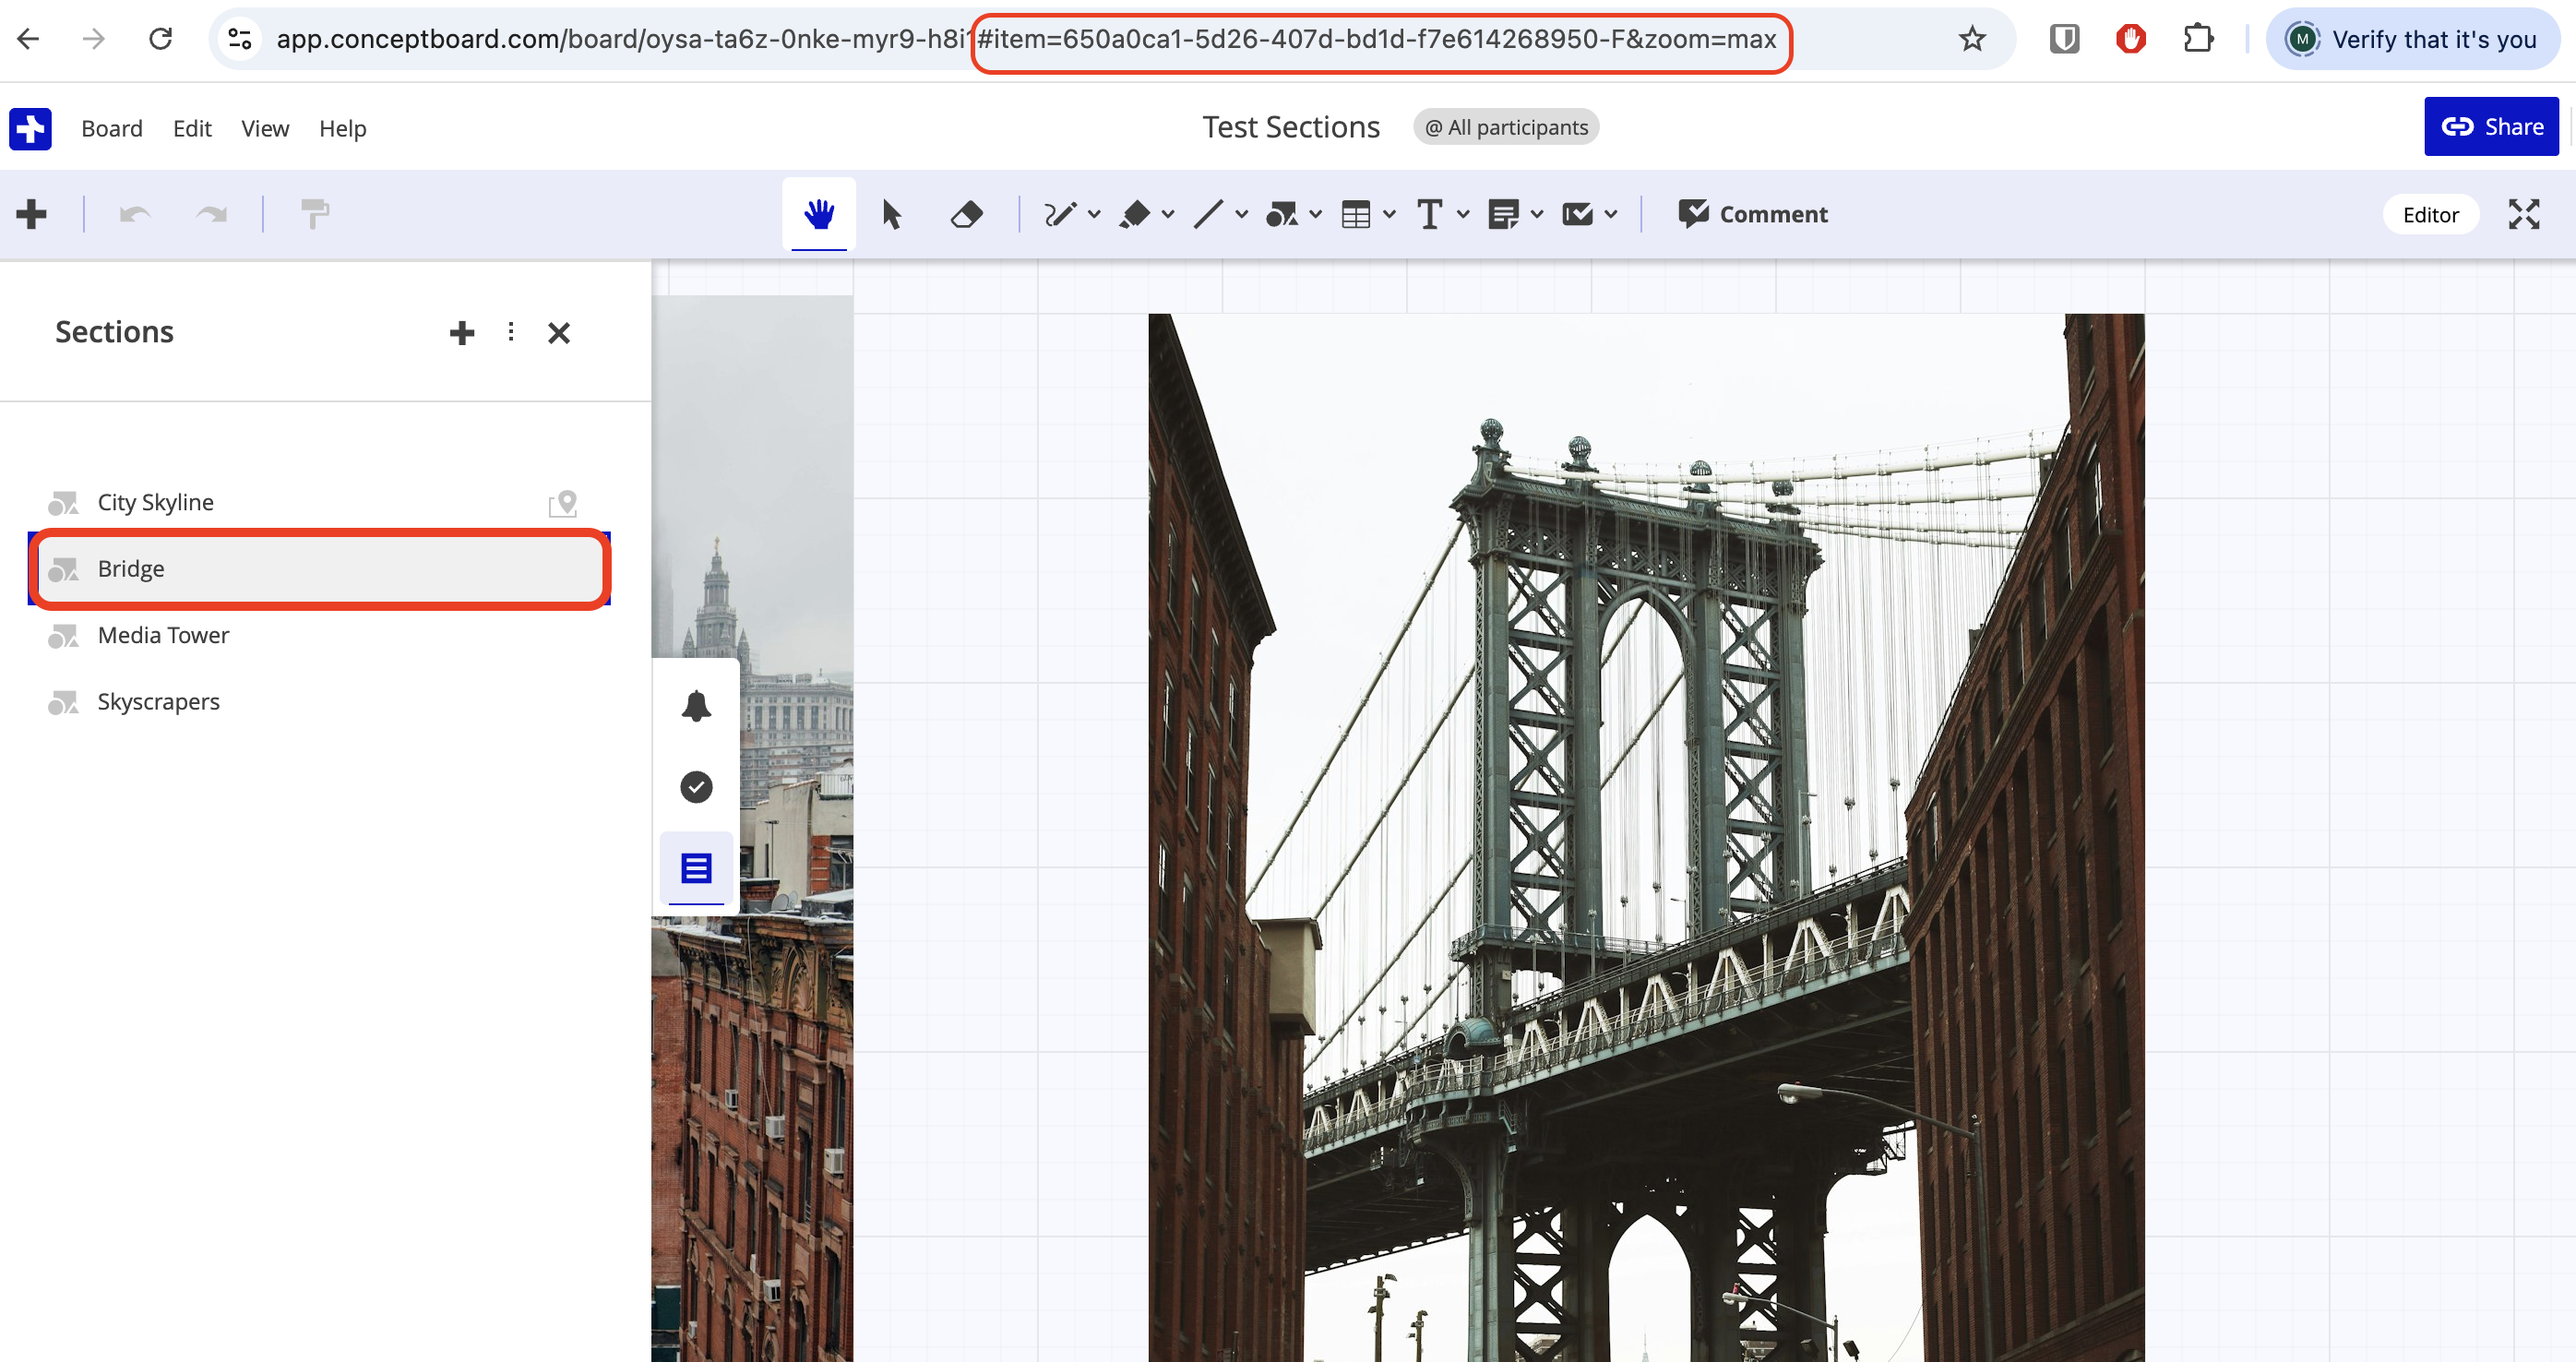Pick the Highlighter tool
Screen dimensions: 2576x1362
coord(1136,213)
